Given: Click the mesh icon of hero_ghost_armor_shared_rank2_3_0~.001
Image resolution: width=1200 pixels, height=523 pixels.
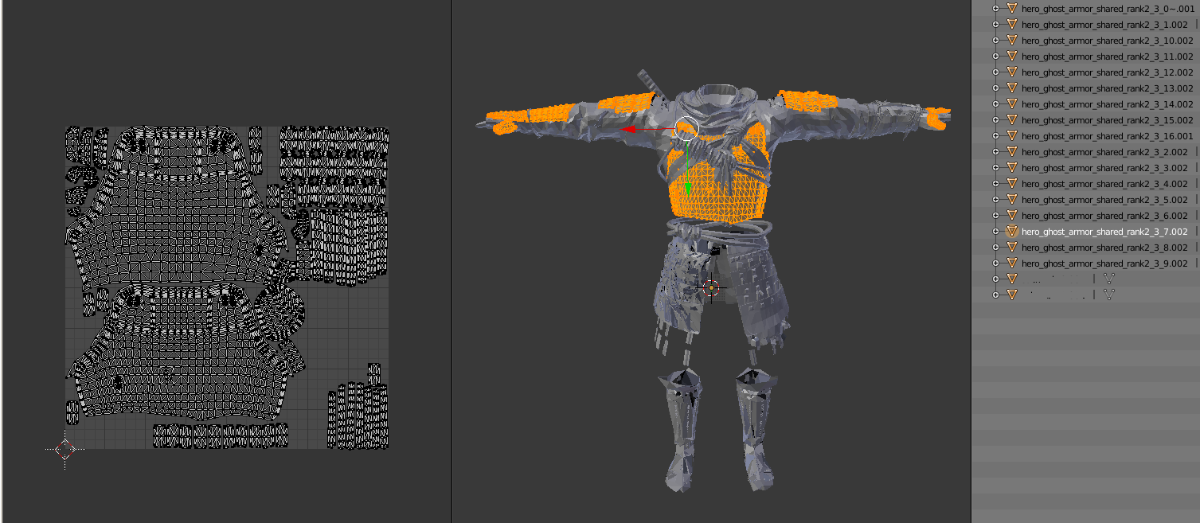Looking at the screenshot, I should [x=1011, y=8].
